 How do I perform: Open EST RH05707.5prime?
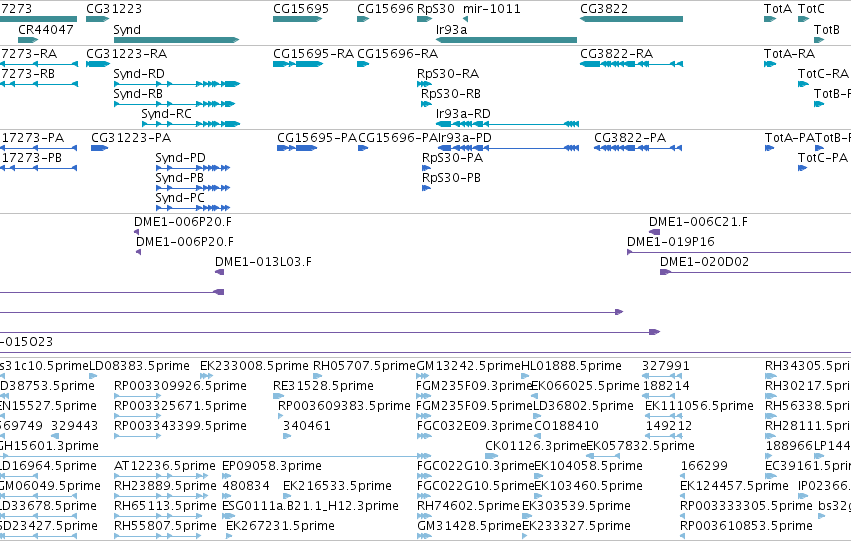(x=364, y=366)
